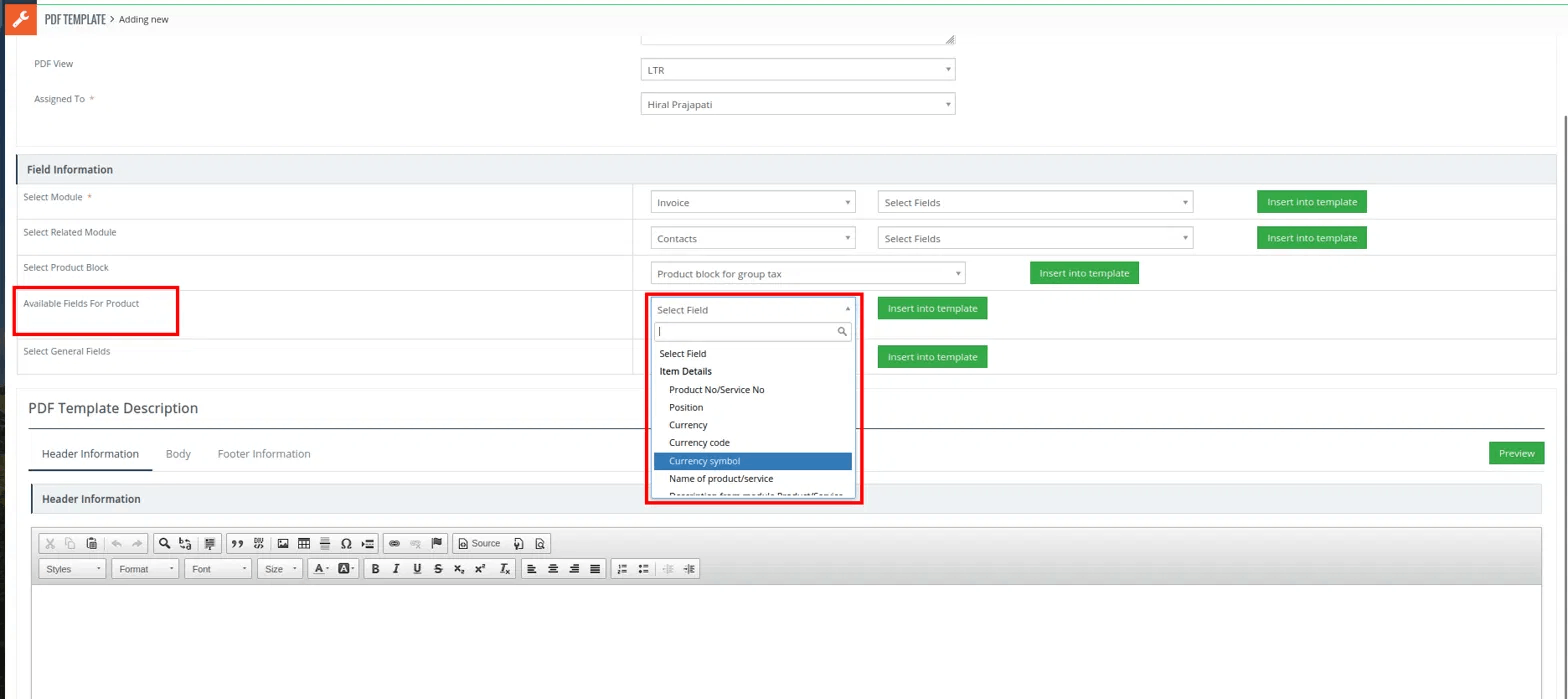Open the Background Color picker
The height and width of the screenshot is (699, 1568).
(x=346, y=569)
